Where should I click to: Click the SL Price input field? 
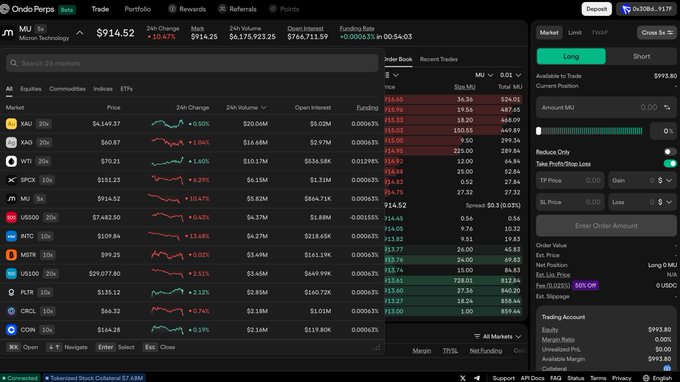click(570, 202)
